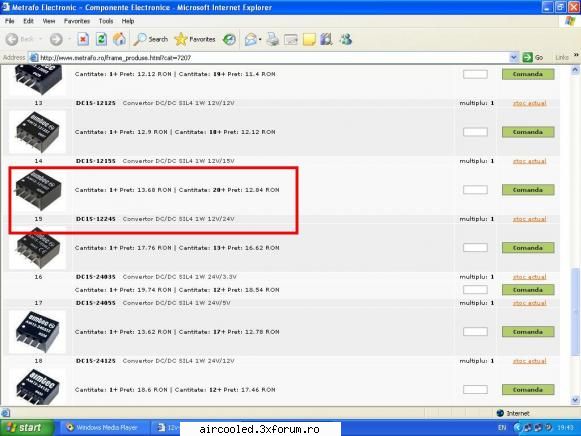Open the Search toolbar button
The width and height of the screenshot is (581, 436).
151,39
